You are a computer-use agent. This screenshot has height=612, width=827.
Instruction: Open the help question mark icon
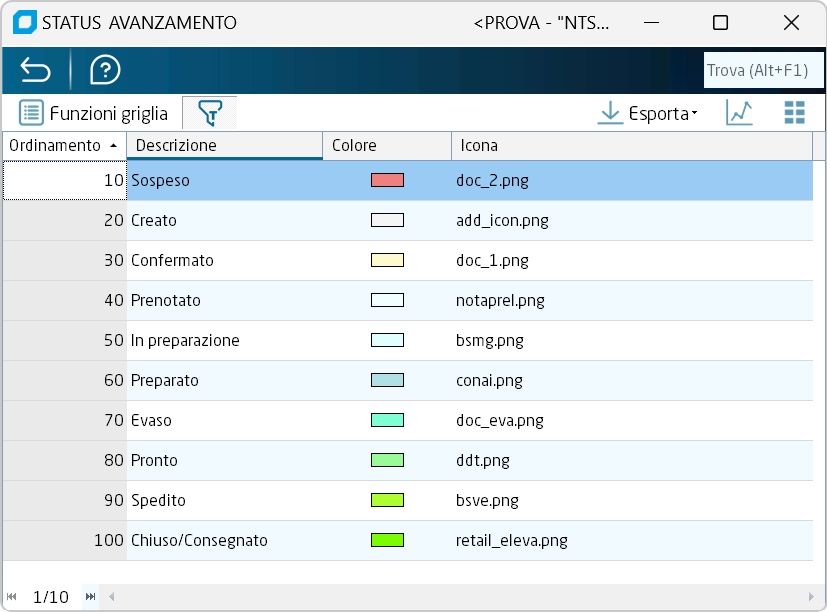point(105,70)
